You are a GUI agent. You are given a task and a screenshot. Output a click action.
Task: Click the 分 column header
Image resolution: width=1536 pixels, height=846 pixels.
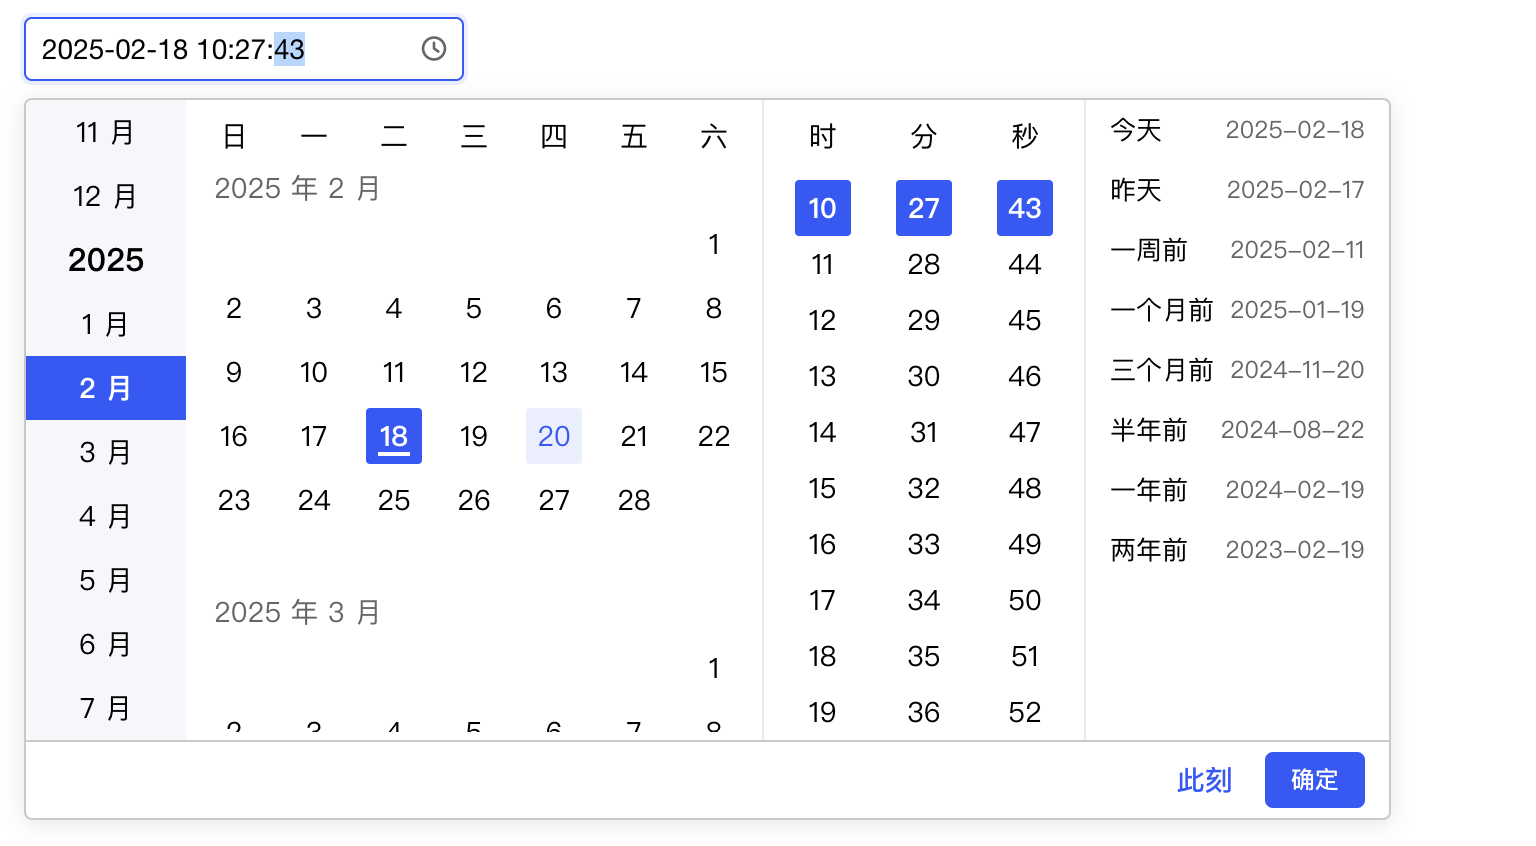[x=924, y=136]
